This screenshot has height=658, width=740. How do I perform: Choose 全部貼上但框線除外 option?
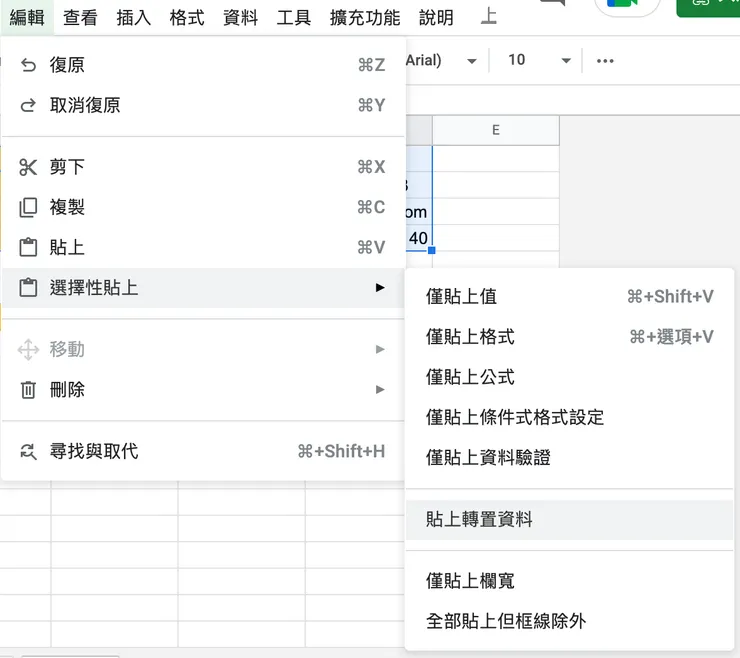(x=570, y=621)
